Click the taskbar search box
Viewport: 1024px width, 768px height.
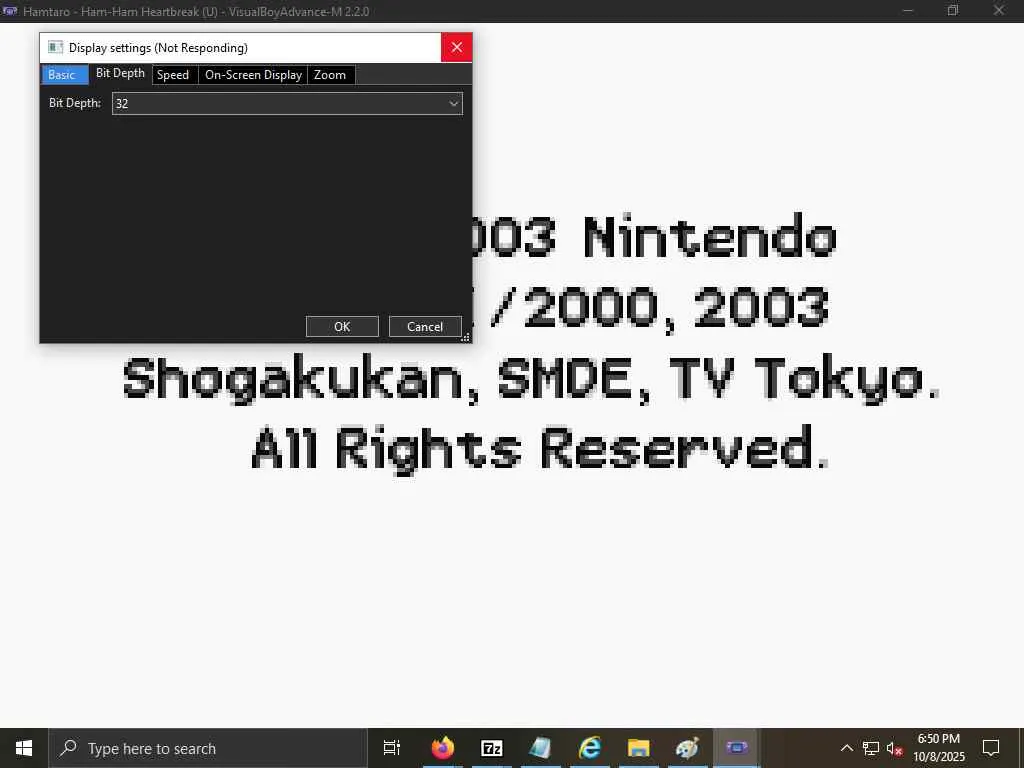(x=208, y=748)
